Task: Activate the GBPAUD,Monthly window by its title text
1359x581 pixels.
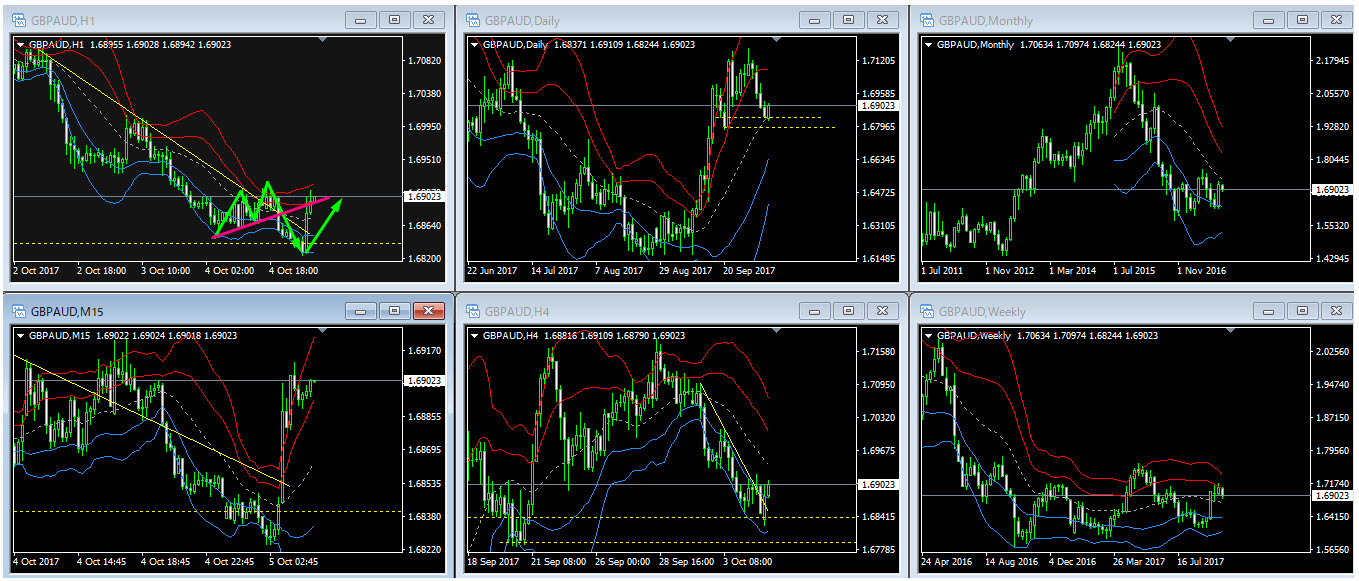Action: click(x=985, y=20)
